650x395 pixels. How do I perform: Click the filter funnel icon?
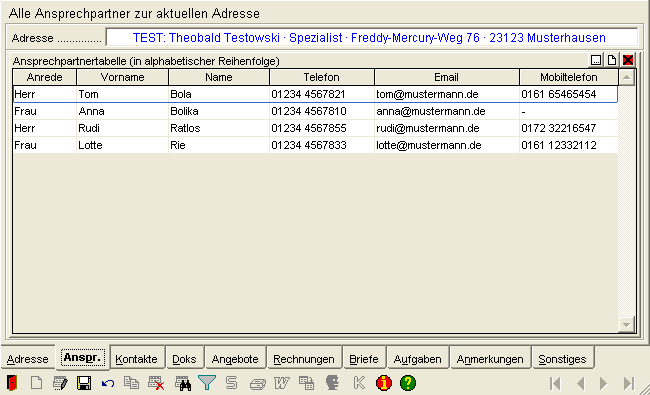pos(207,383)
